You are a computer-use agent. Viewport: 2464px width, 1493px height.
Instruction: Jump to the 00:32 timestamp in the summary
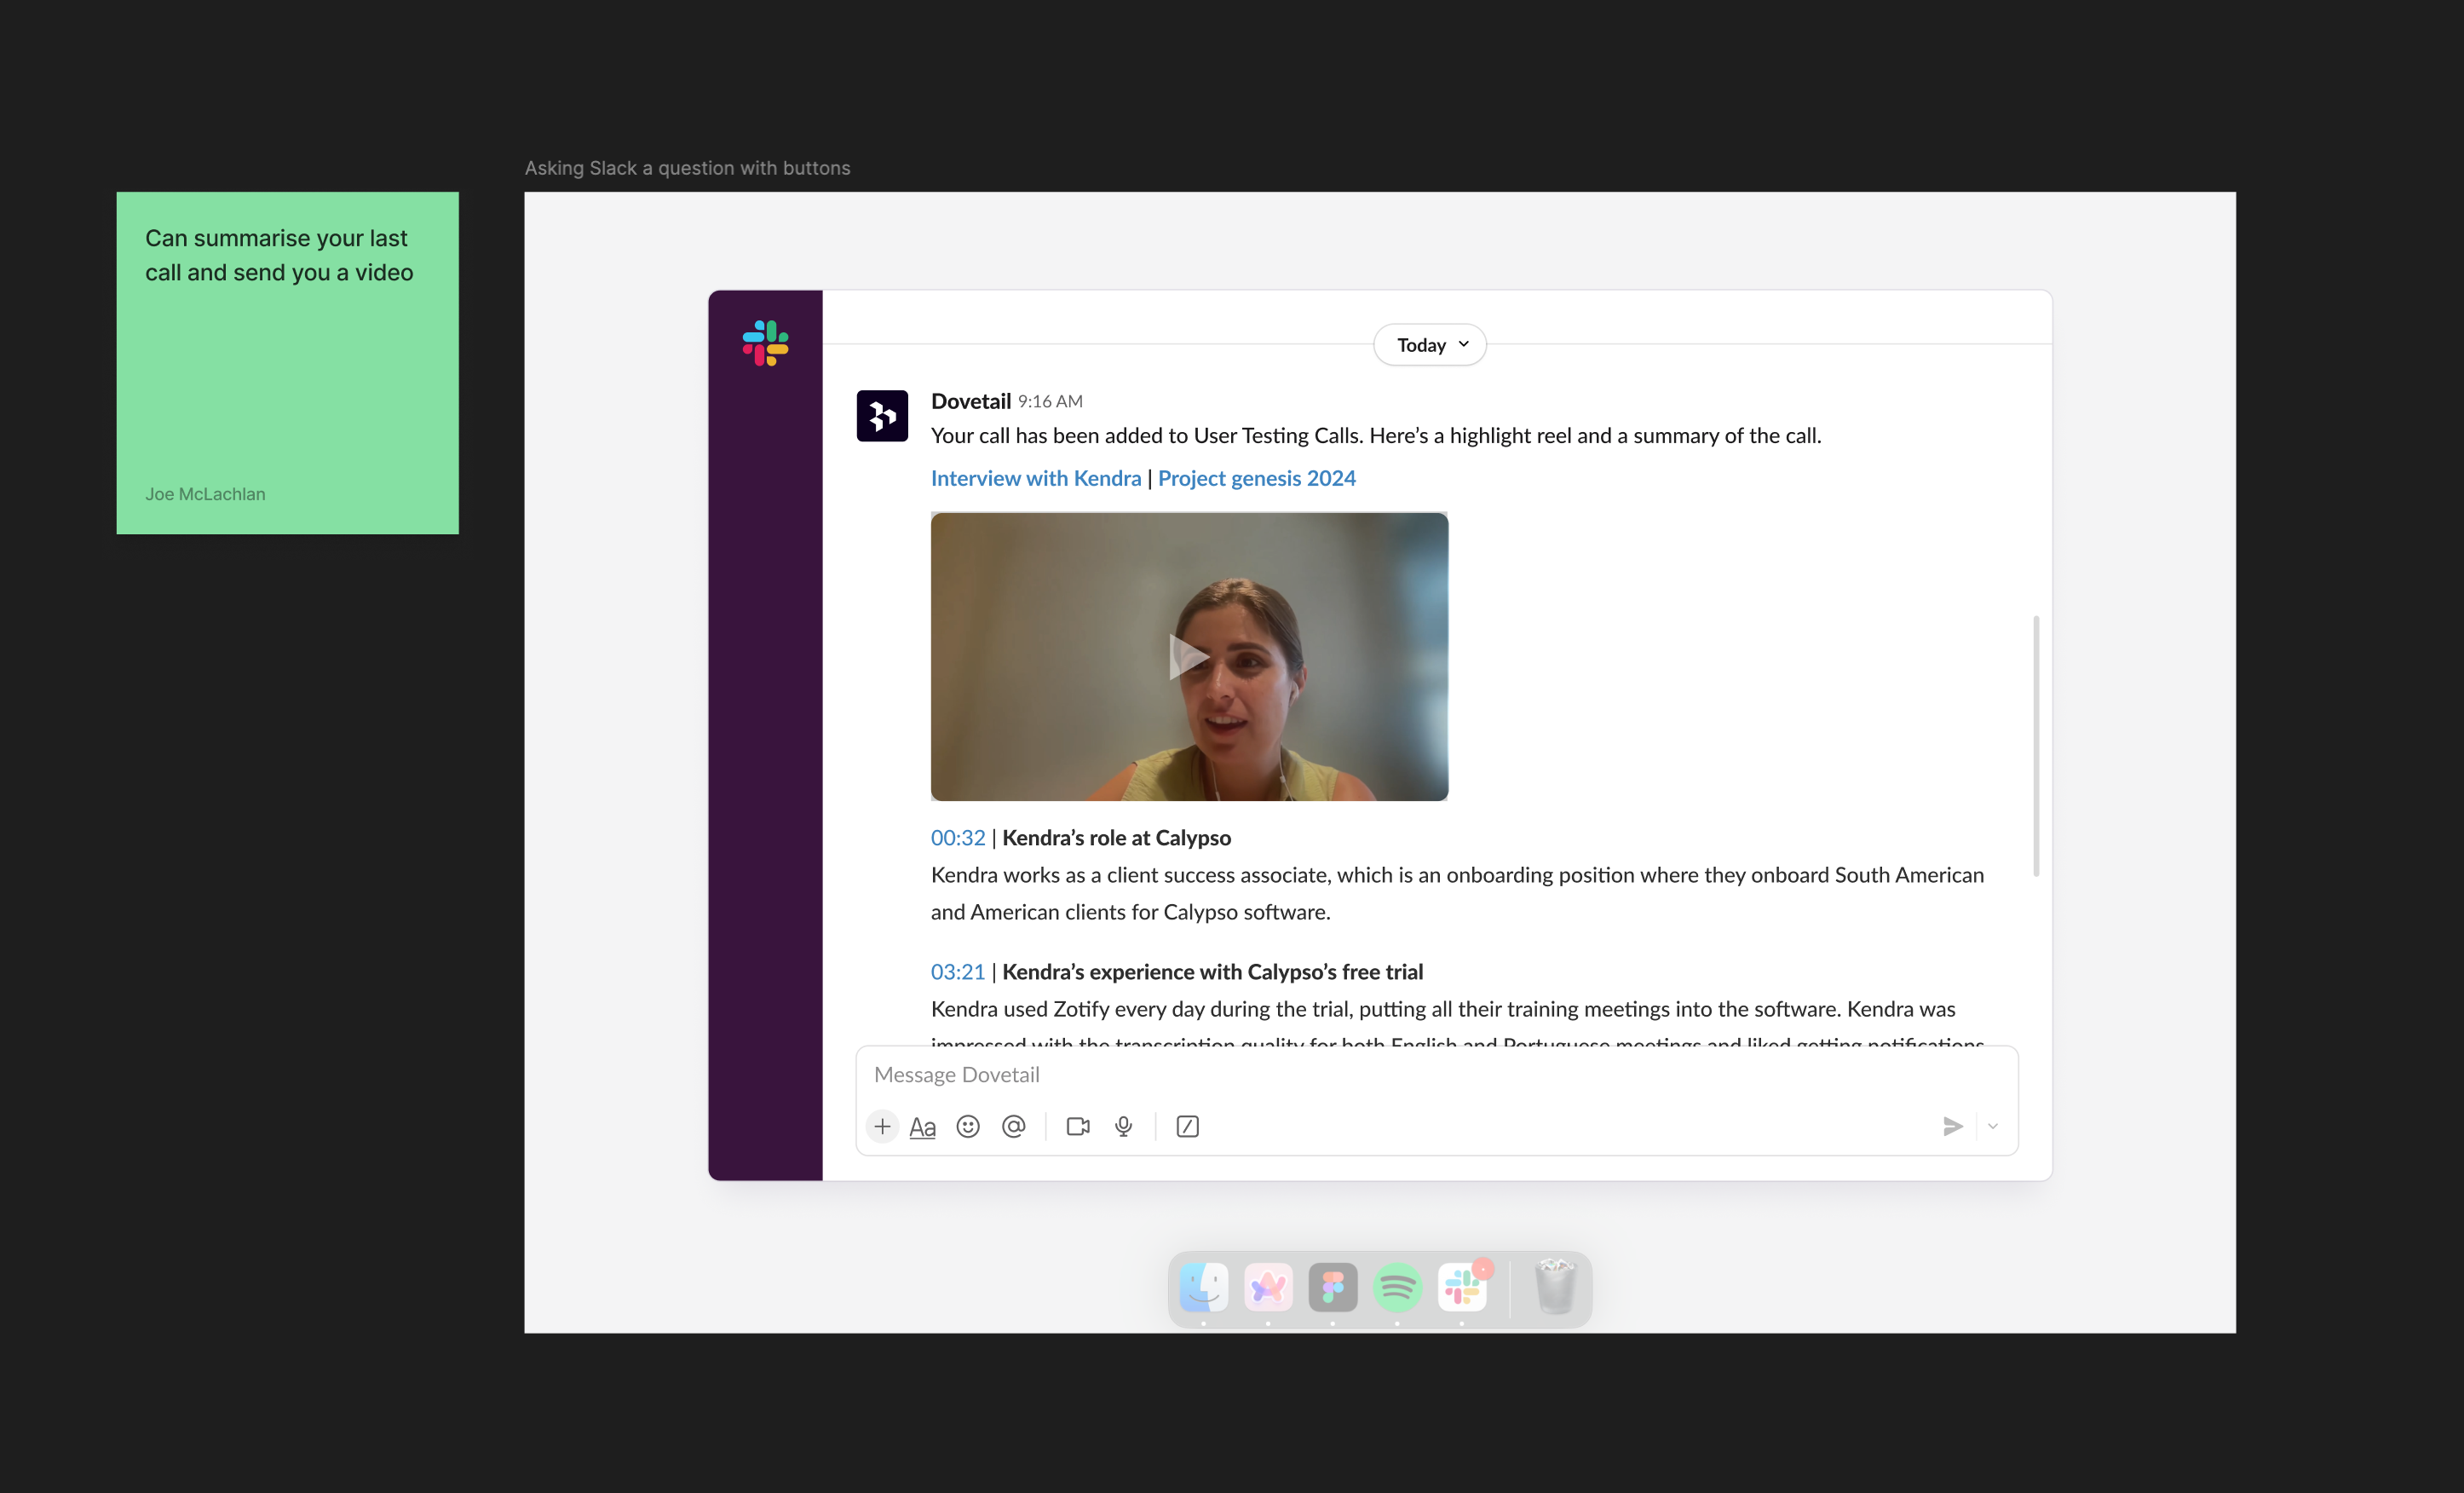[957, 838]
